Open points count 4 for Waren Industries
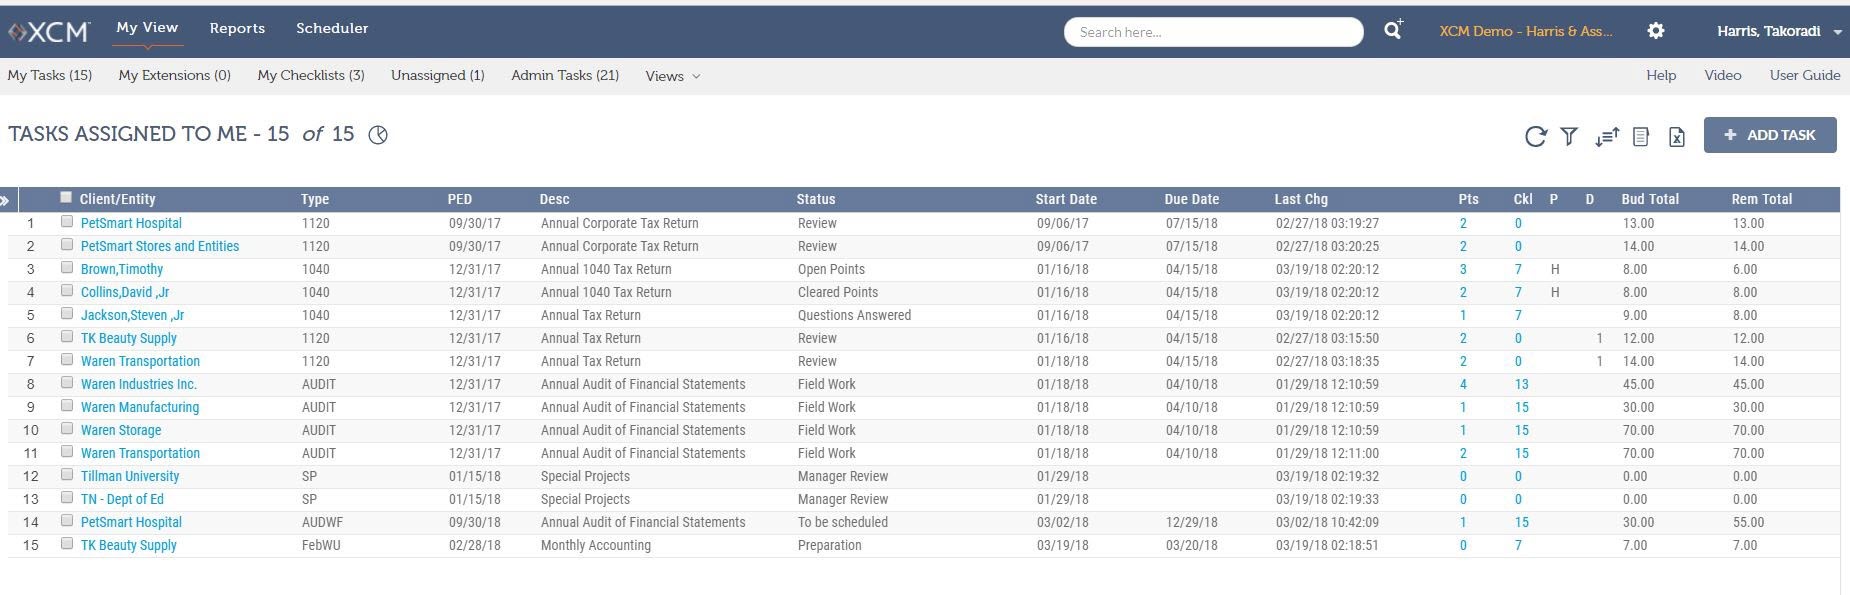Image resolution: width=1850 pixels, height=595 pixels. pyautogui.click(x=1463, y=384)
